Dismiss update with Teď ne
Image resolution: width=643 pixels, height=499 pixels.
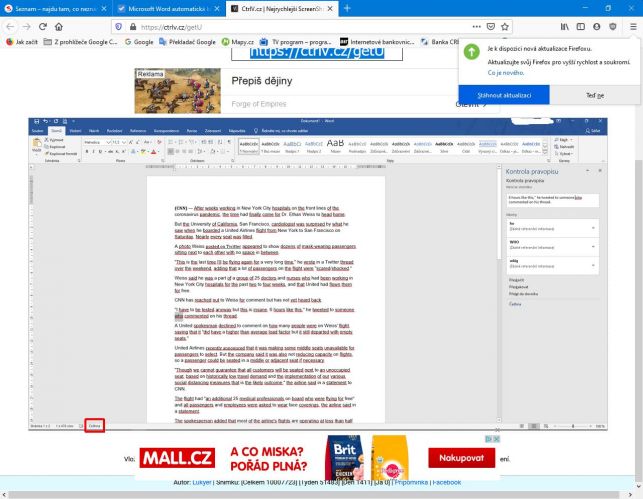(595, 95)
